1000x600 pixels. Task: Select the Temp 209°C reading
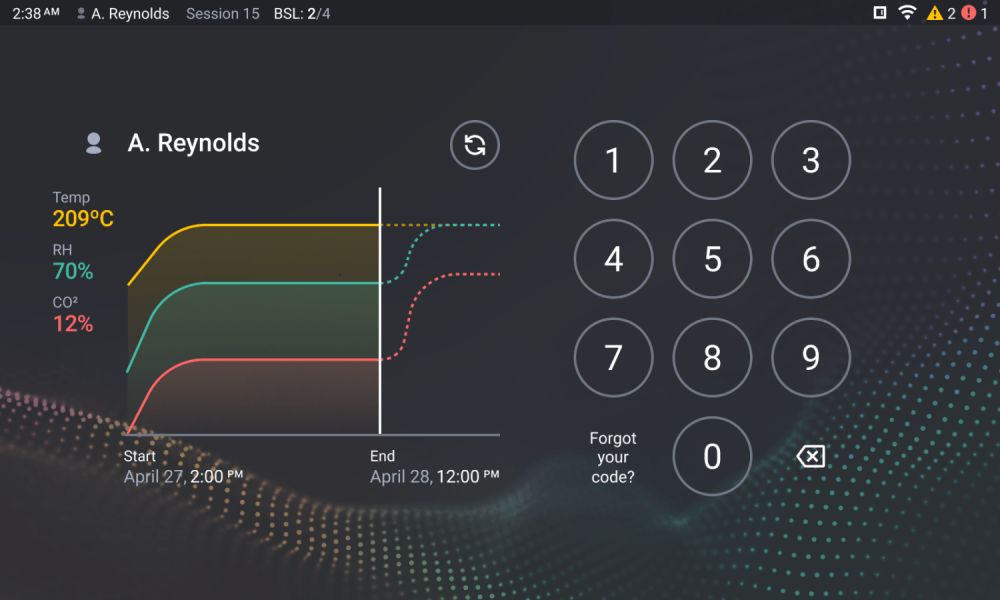[x=83, y=209]
